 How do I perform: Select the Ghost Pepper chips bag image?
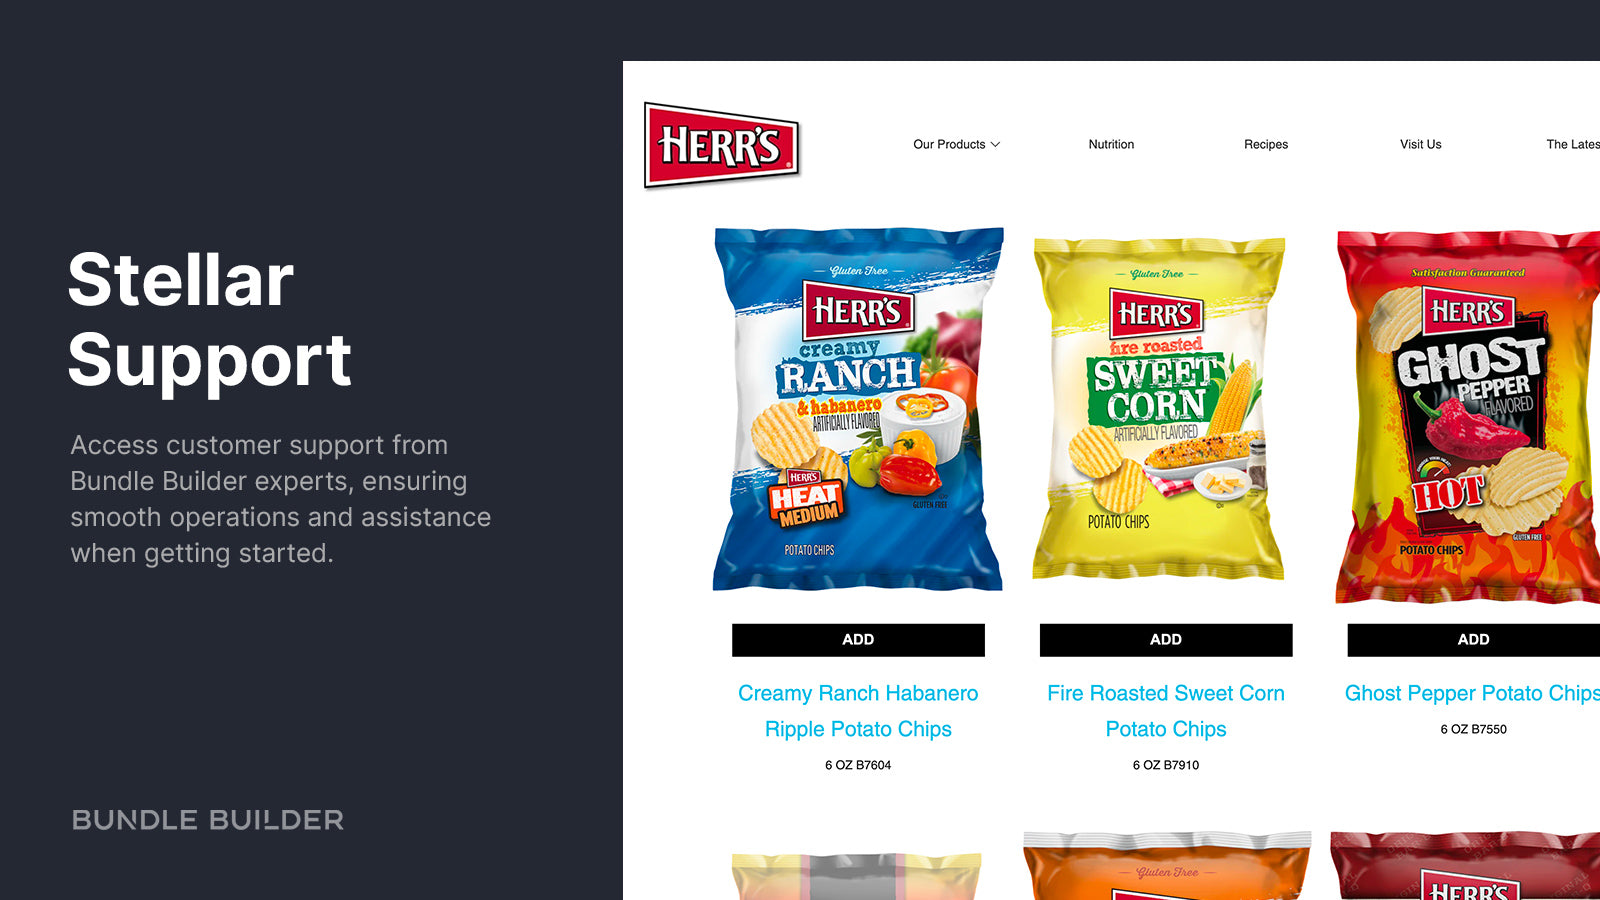(1468, 417)
